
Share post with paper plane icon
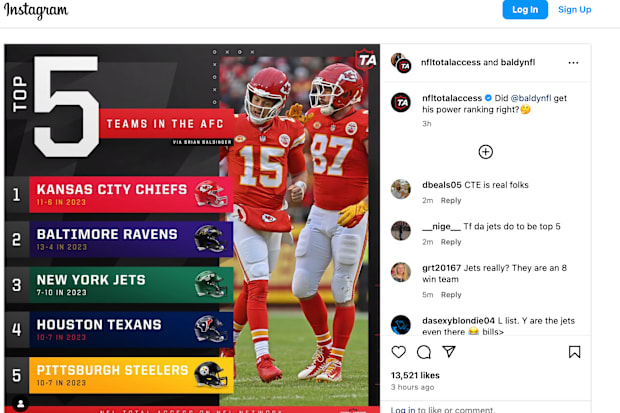(x=449, y=352)
